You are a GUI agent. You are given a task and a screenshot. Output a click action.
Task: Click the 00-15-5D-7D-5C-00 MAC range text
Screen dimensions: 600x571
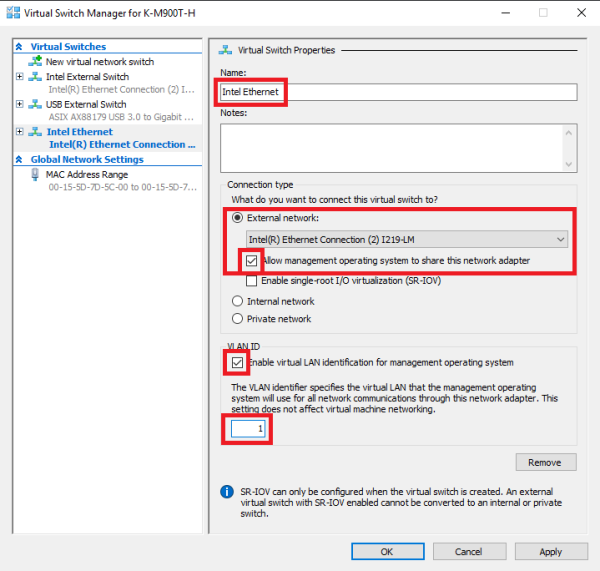pyautogui.click(x=122, y=187)
